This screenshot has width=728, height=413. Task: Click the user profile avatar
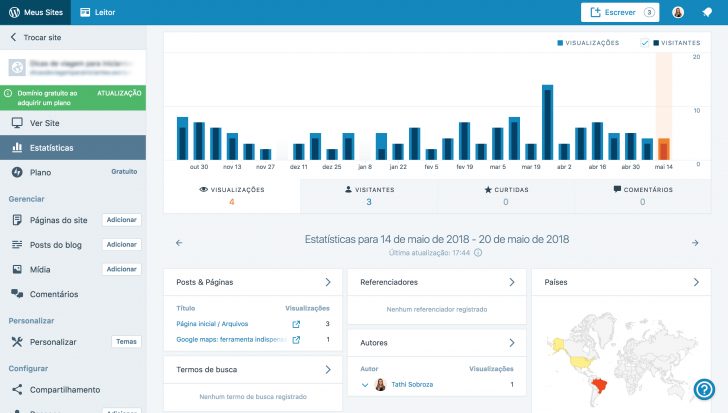coord(678,12)
